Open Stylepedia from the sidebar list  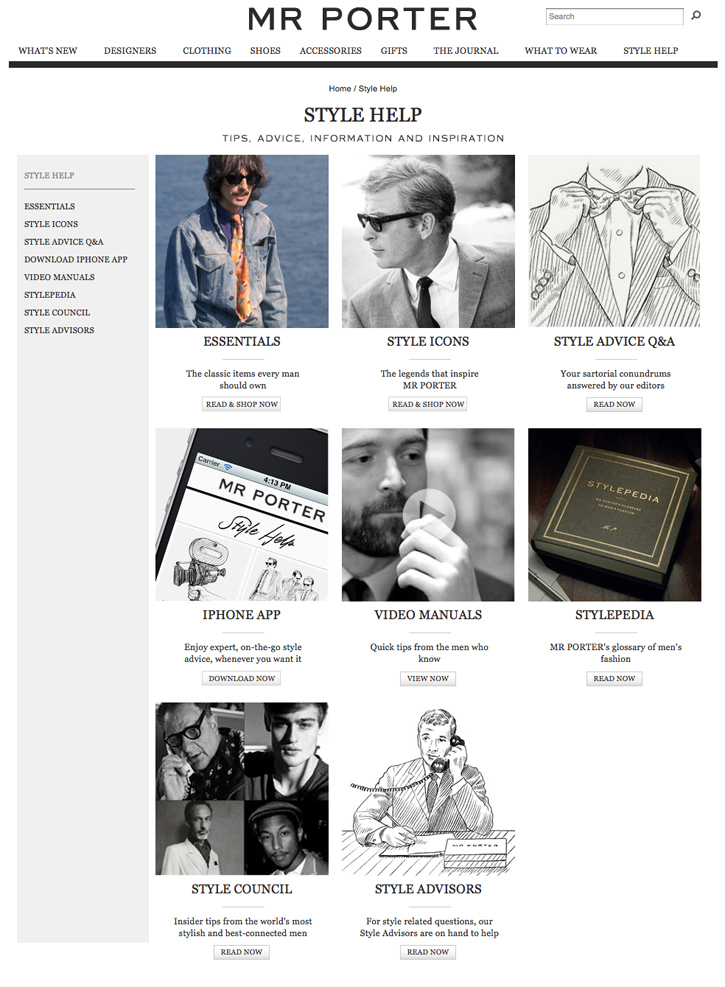click(50, 295)
